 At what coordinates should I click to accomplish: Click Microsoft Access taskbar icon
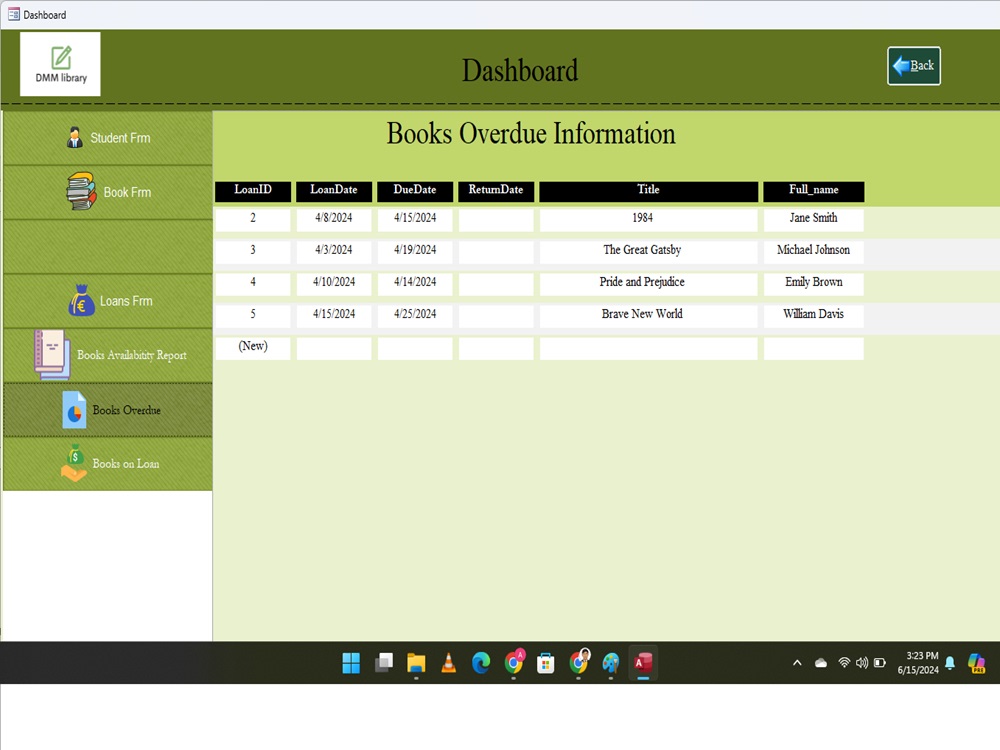(x=643, y=663)
